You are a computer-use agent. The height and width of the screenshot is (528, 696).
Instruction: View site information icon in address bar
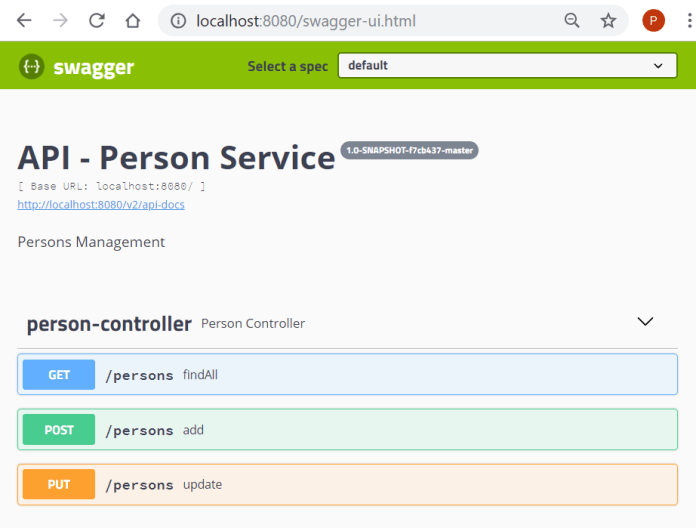click(178, 21)
